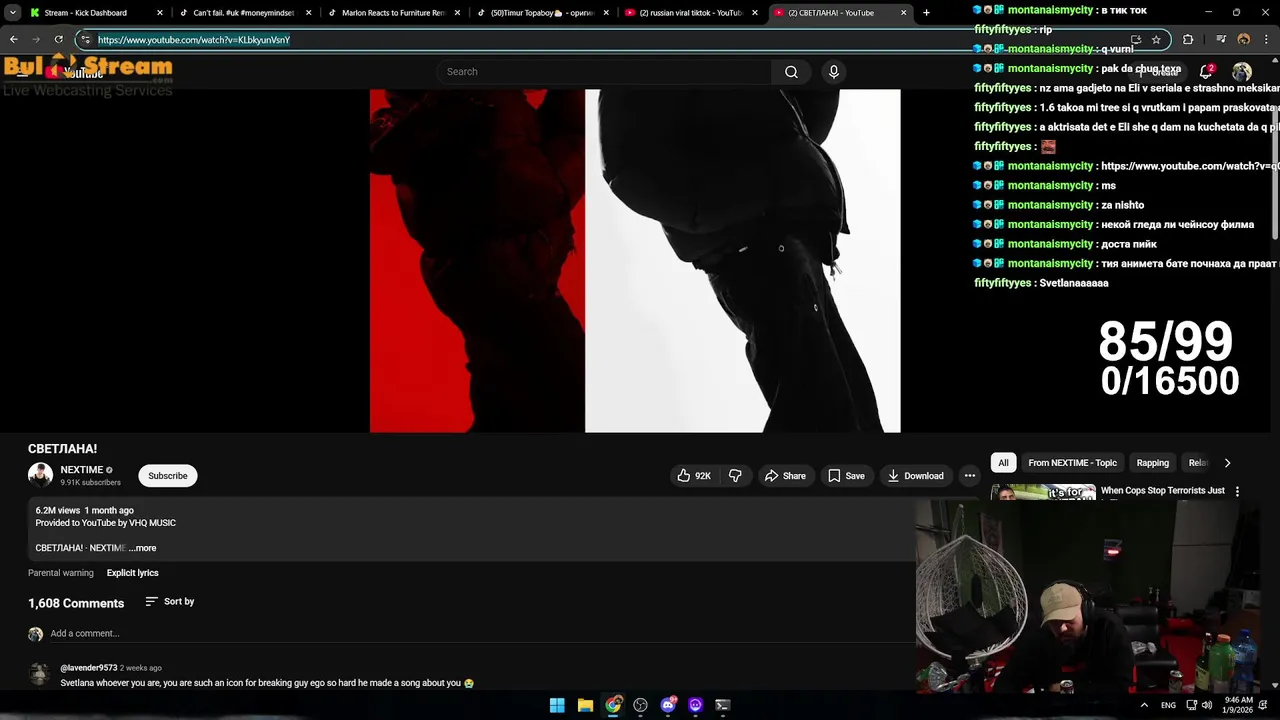The width and height of the screenshot is (1280, 720).
Task: Open the ENG language switcher
Action: coord(1168,705)
